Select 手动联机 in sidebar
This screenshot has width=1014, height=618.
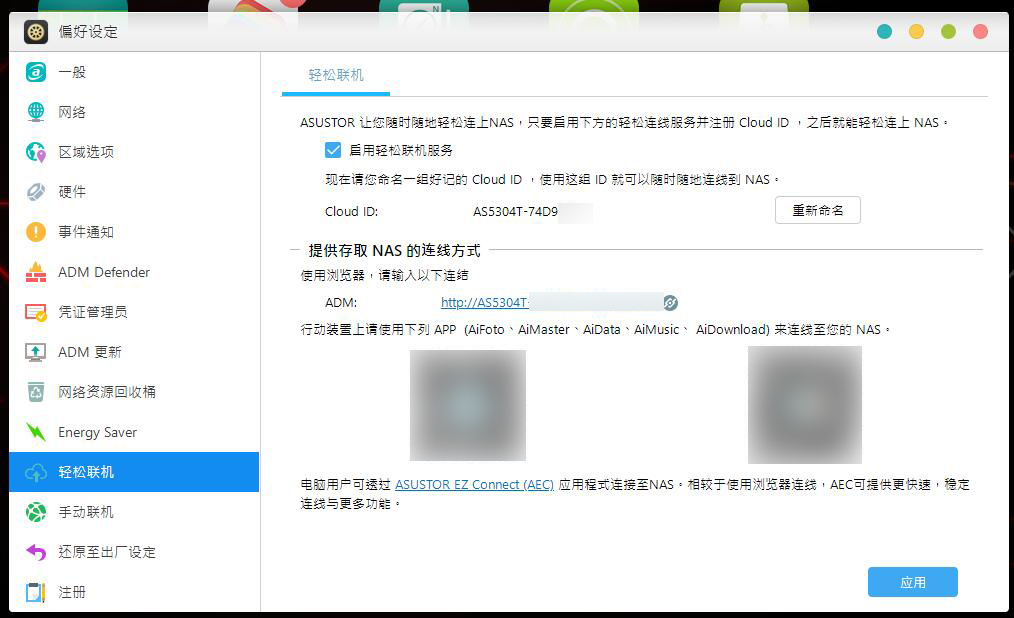135,512
